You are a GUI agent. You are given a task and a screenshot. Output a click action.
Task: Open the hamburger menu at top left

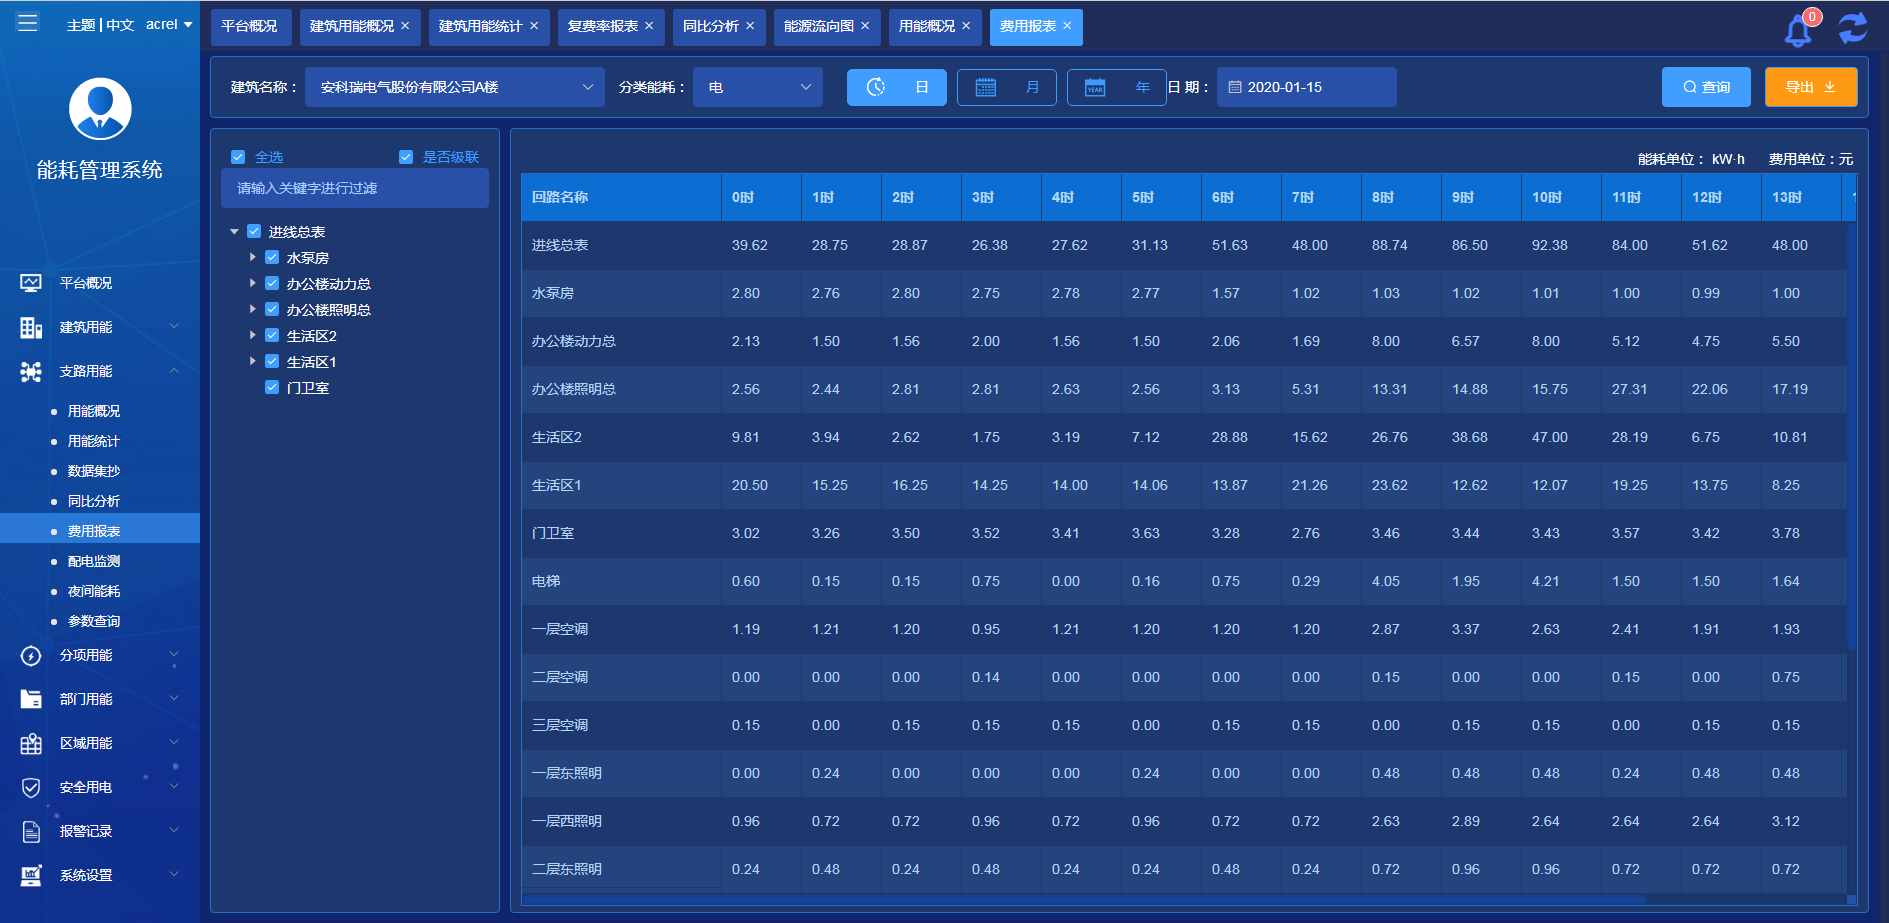(27, 22)
